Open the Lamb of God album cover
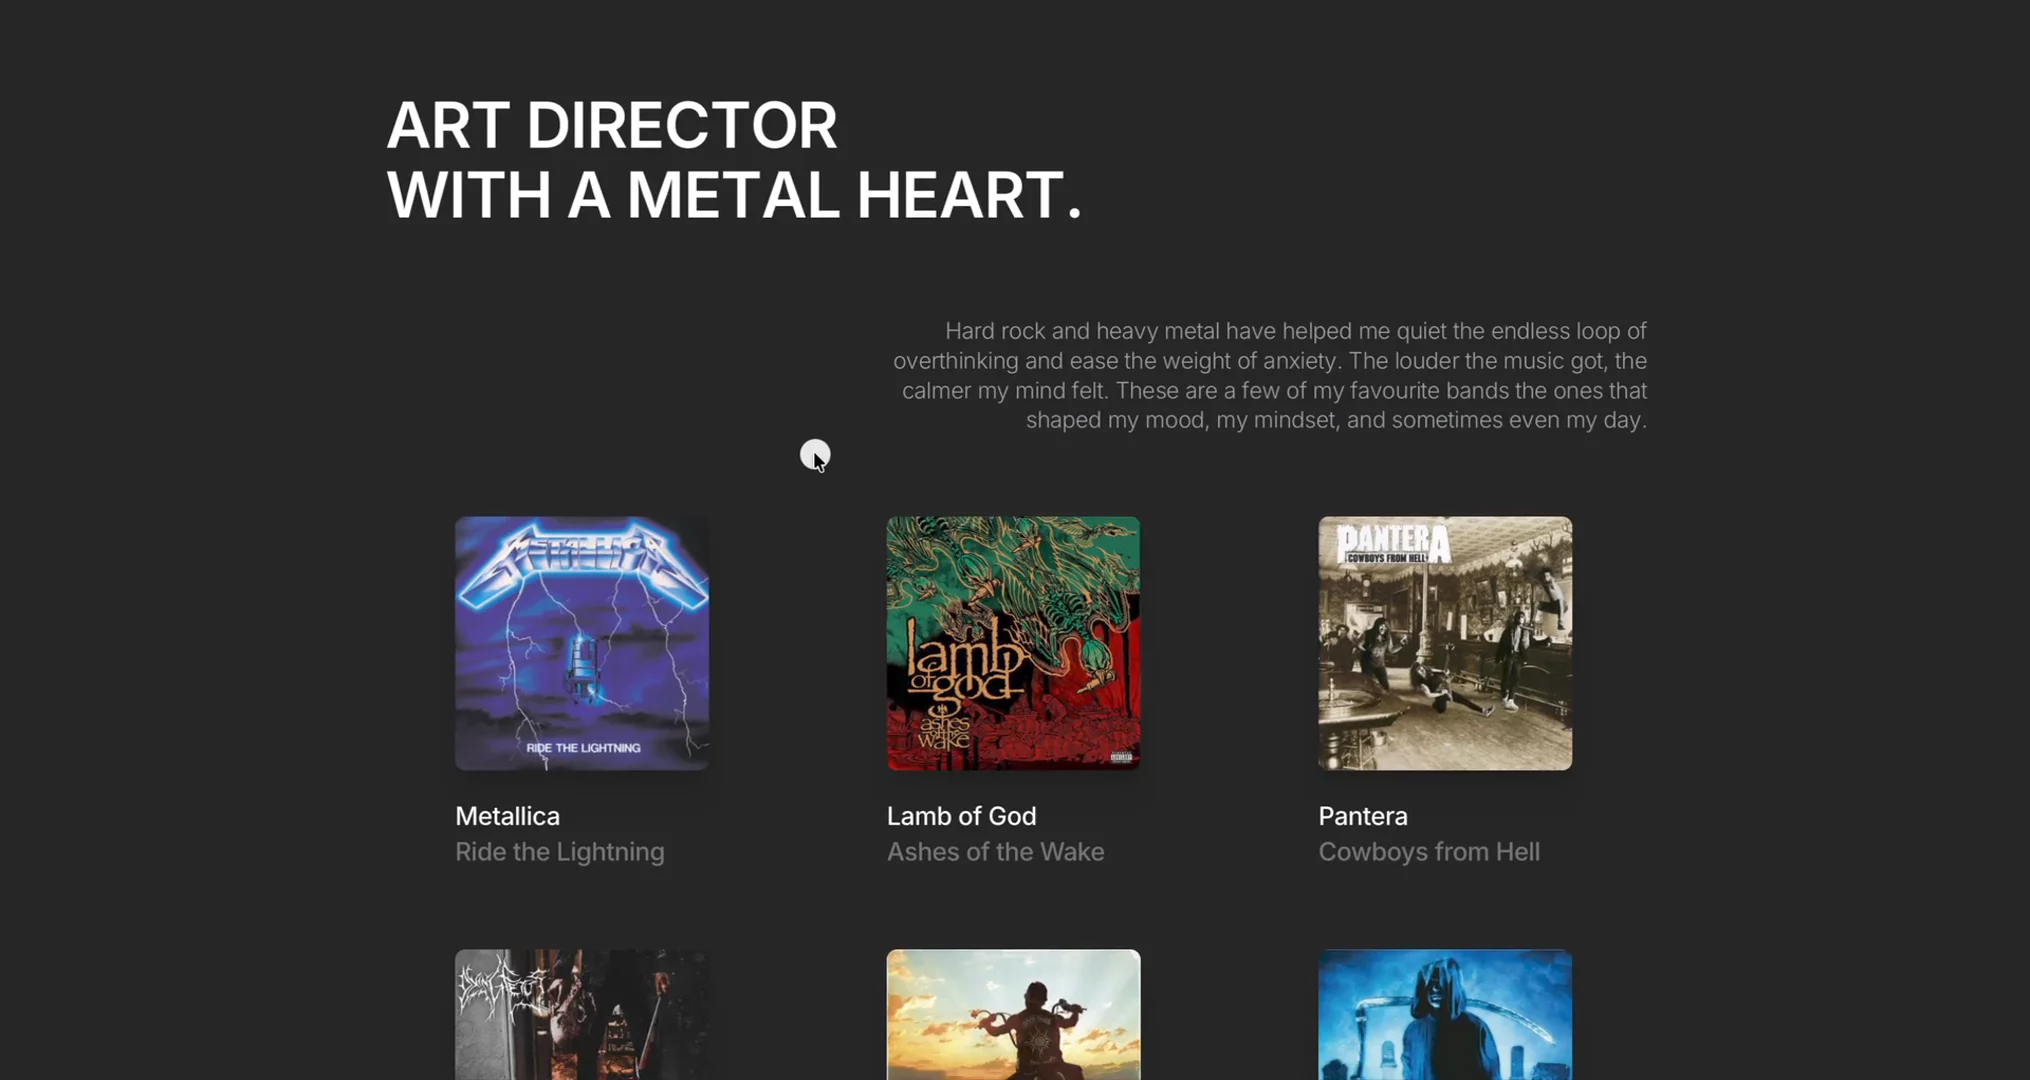Viewport: 2030px width, 1080px height. click(x=1013, y=643)
